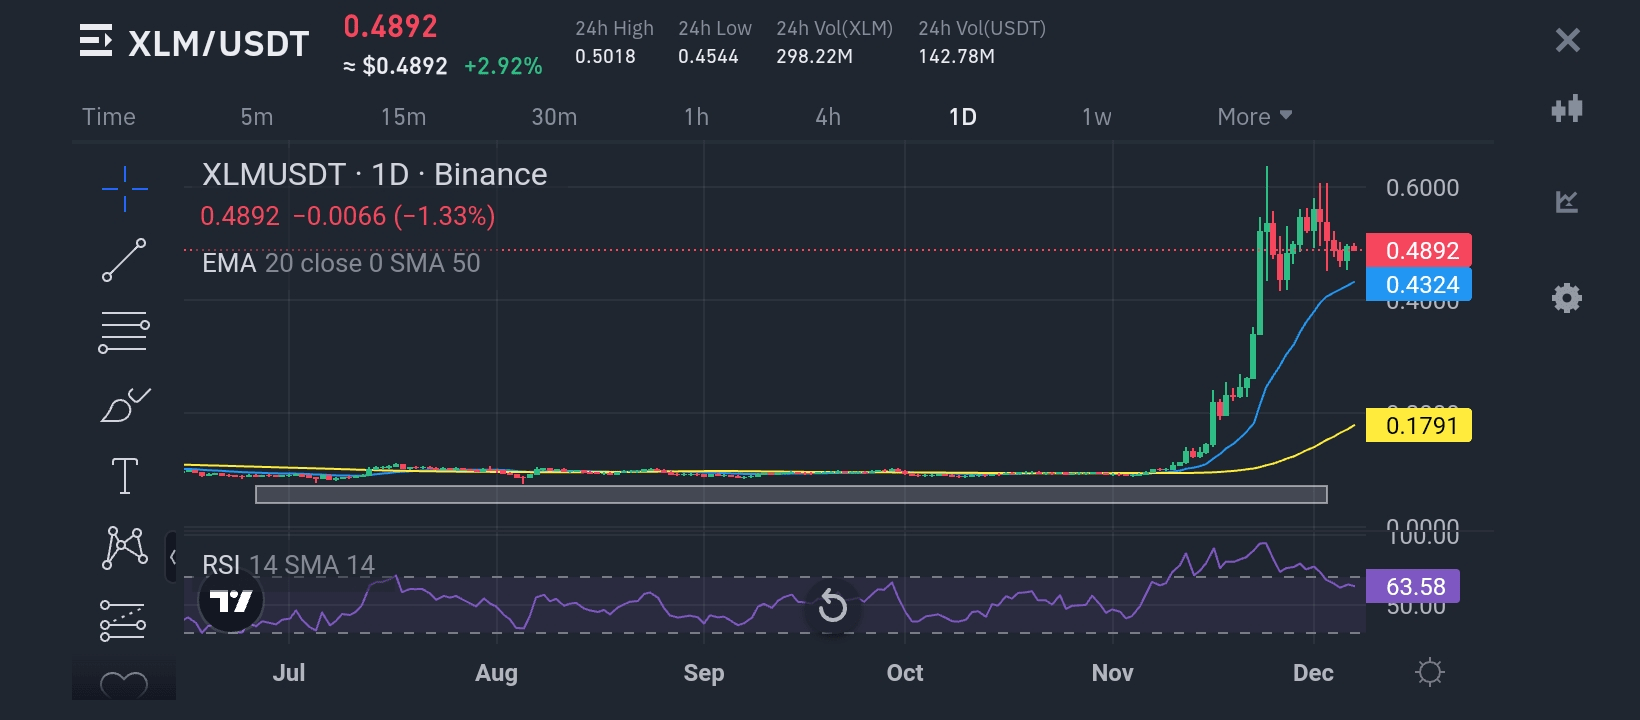This screenshot has height=720, width=1640.
Task: Expand the More timeframes dropdown
Action: tap(1254, 117)
